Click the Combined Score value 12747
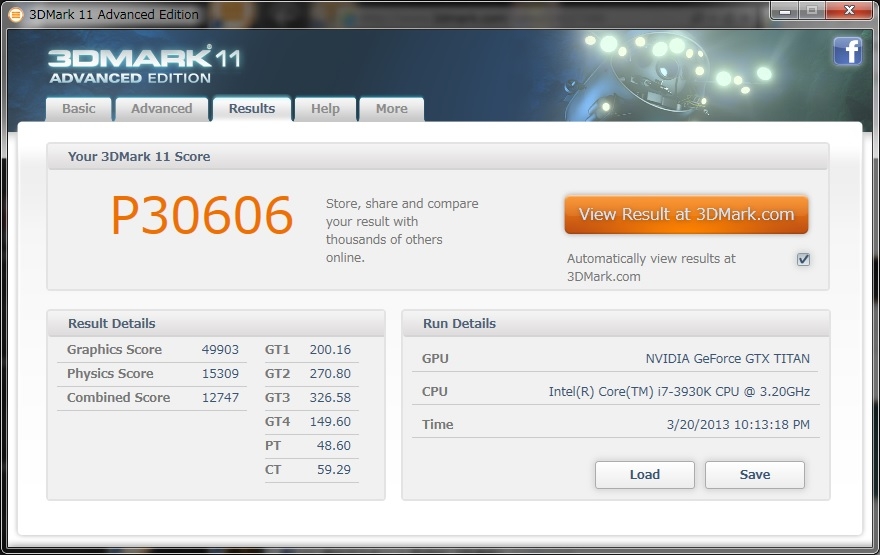 (220, 398)
